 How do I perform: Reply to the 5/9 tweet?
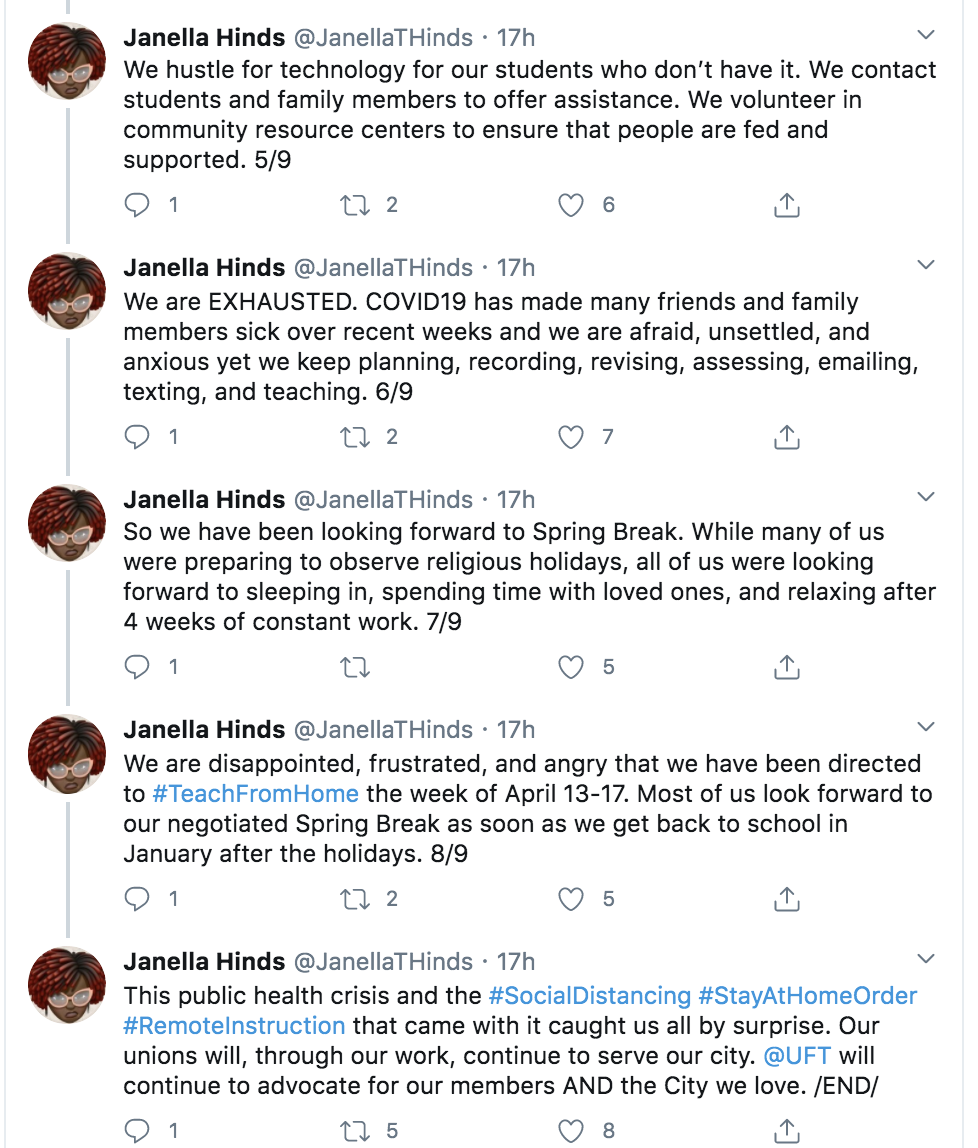137,206
